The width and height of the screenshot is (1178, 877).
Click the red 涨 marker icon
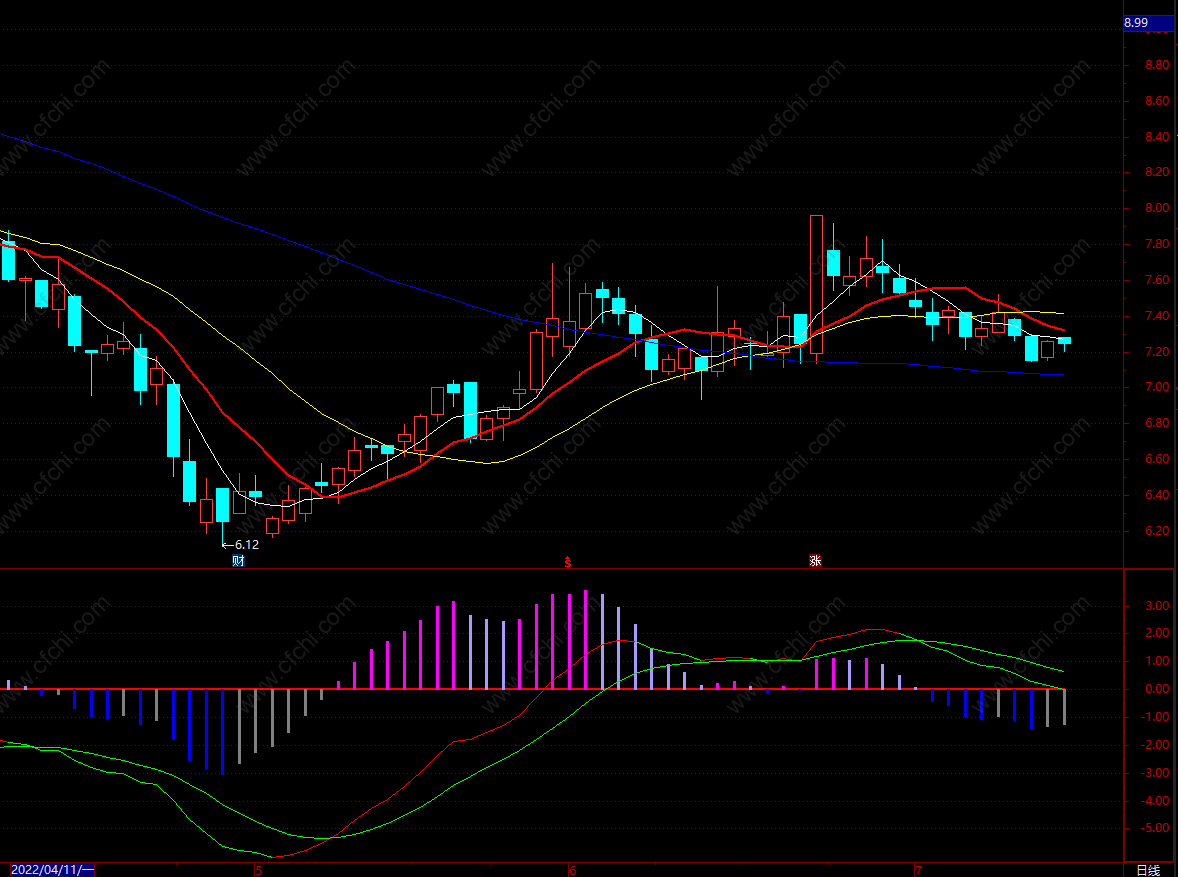point(815,561)
